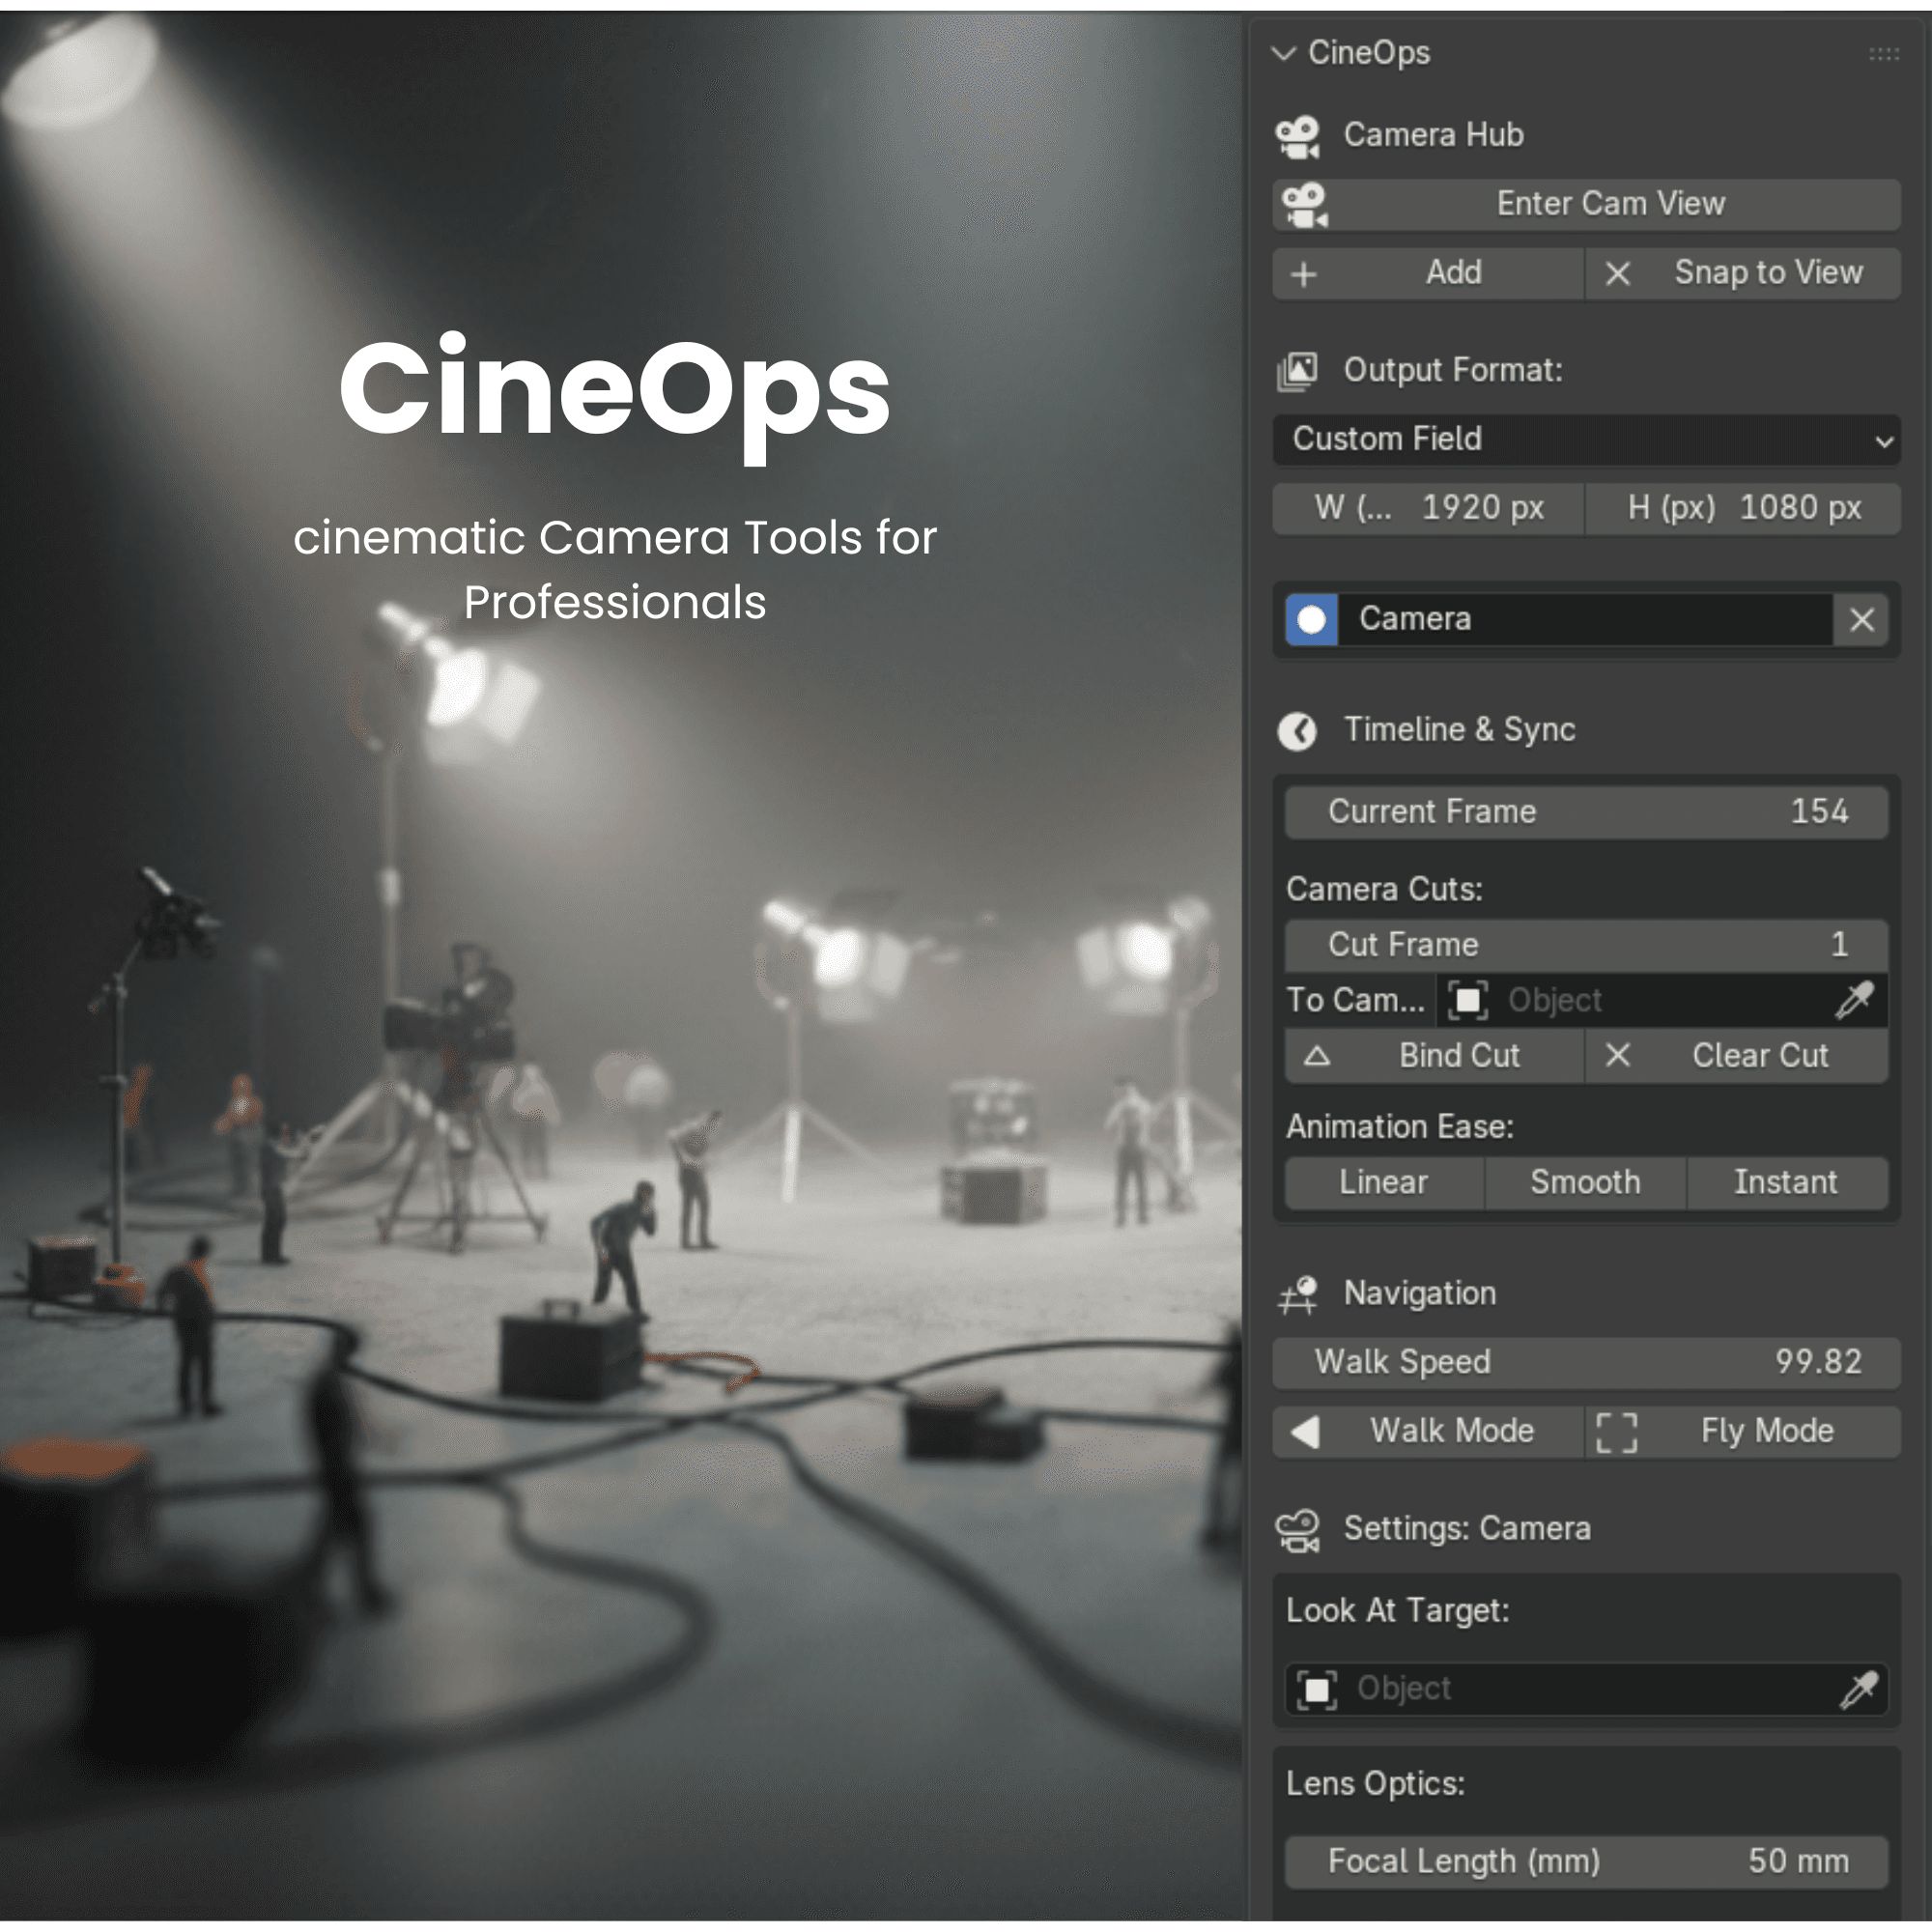This screenshot has height=1932, width=1932.
Task: Click the Bind Cut triangle icon
Action: pos(1317,1056)
